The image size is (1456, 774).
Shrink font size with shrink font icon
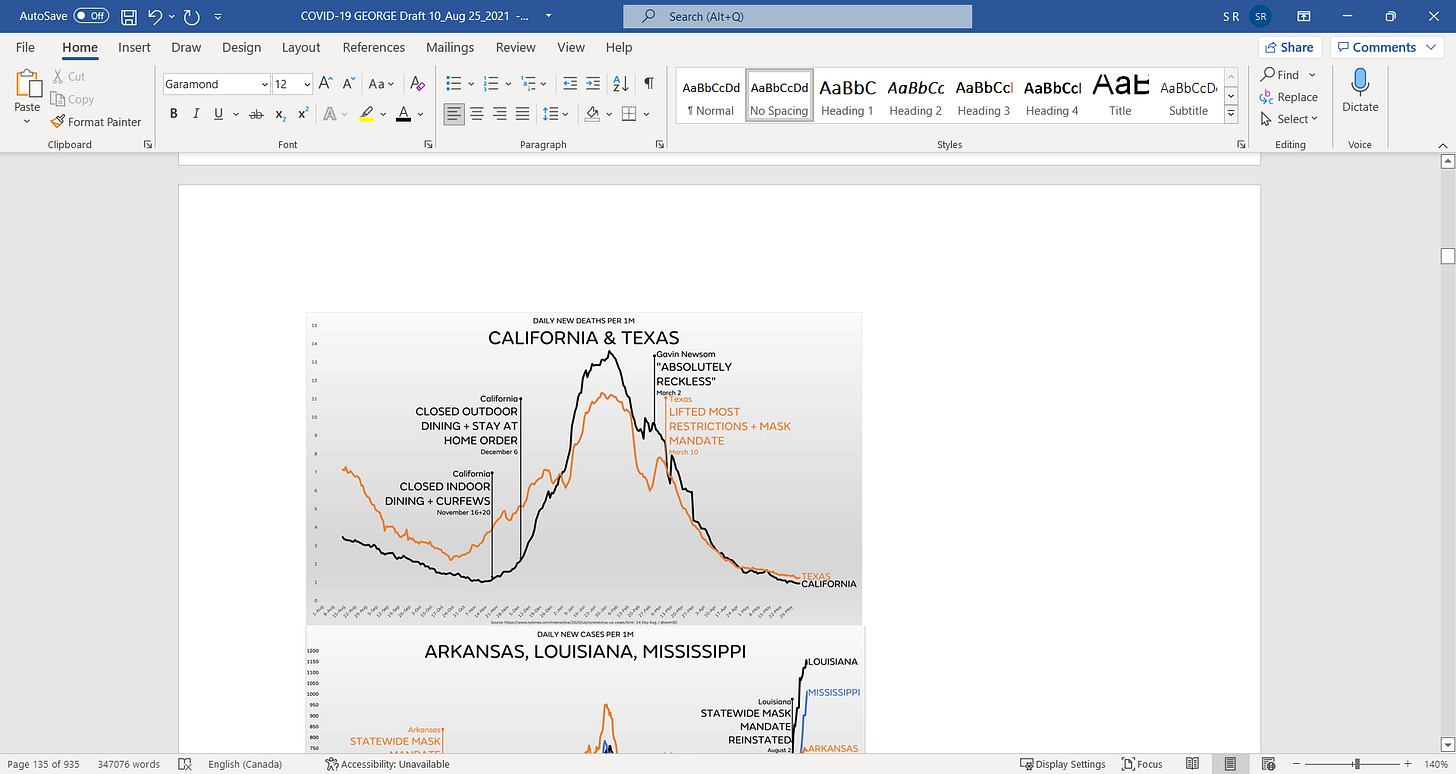pyautogui.click(x=349, y=84)
